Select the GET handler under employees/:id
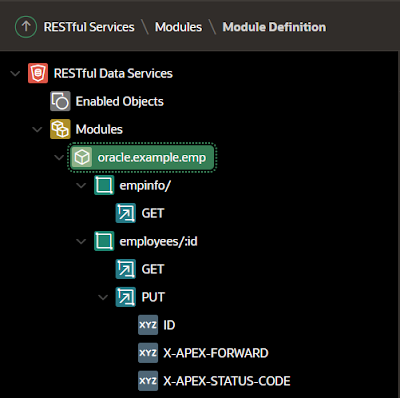This screenshot has width=400, height=398. tap(153, 269)
